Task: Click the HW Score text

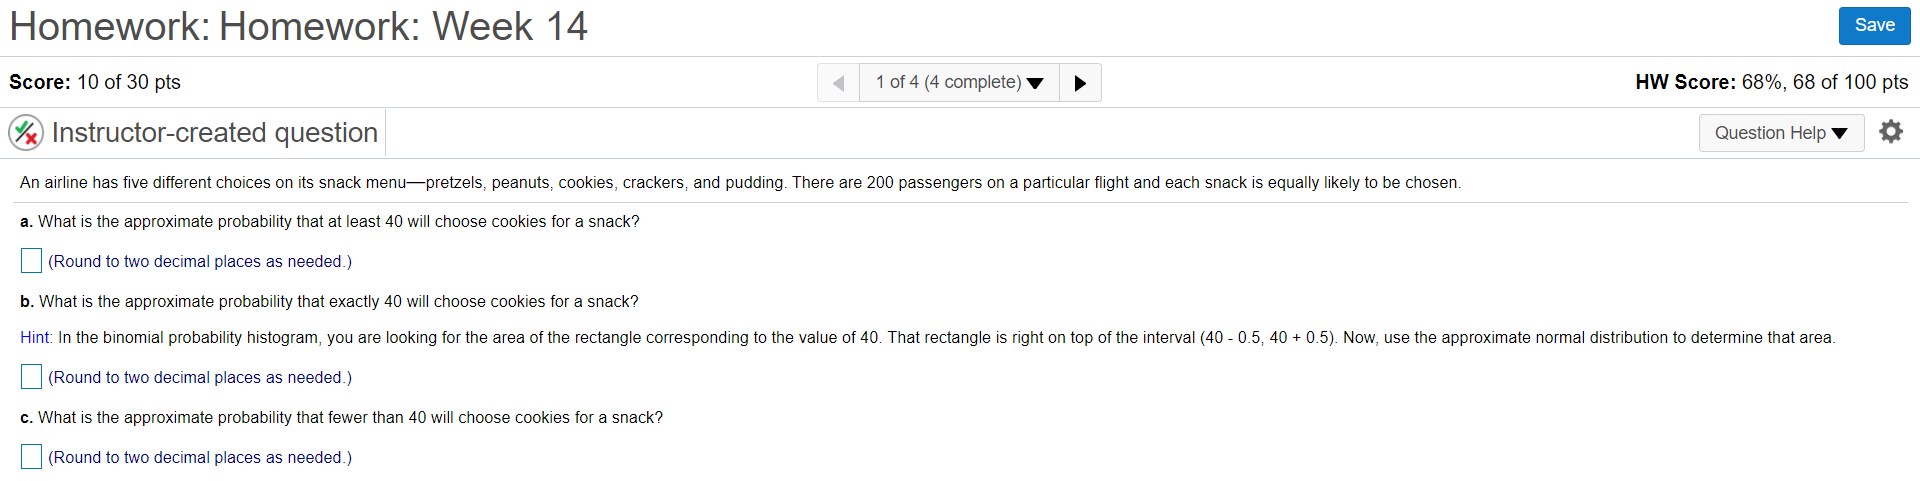Action: tap(1772, 82)
